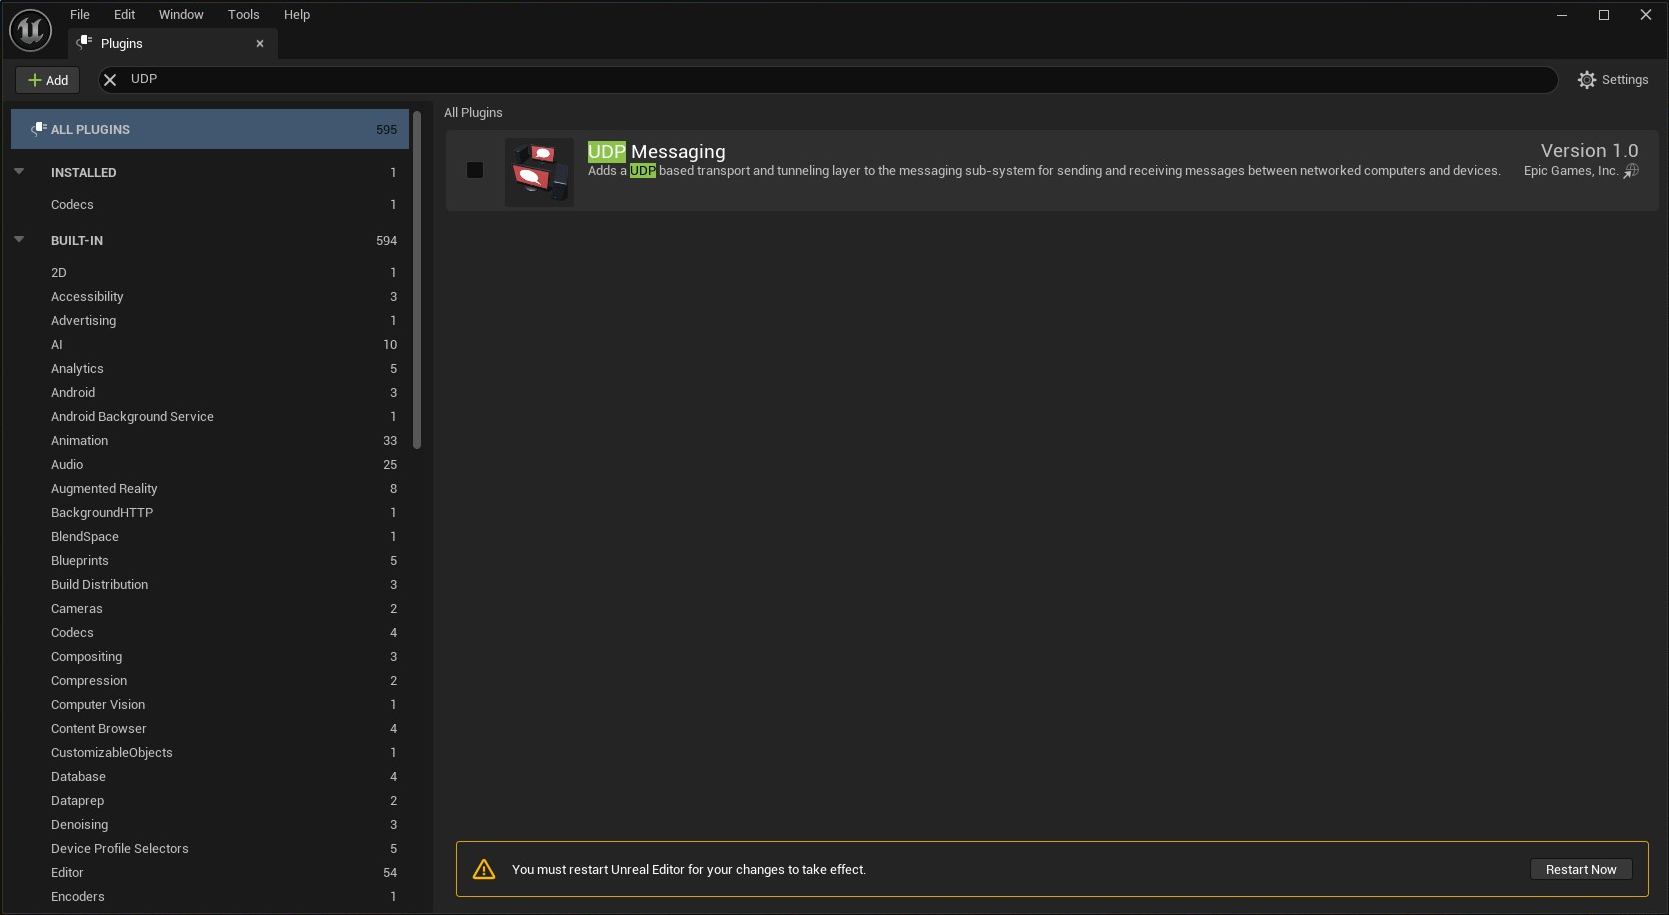Click the category list scrollbar
Screen dimensions: 1669x915
(417, 280)
